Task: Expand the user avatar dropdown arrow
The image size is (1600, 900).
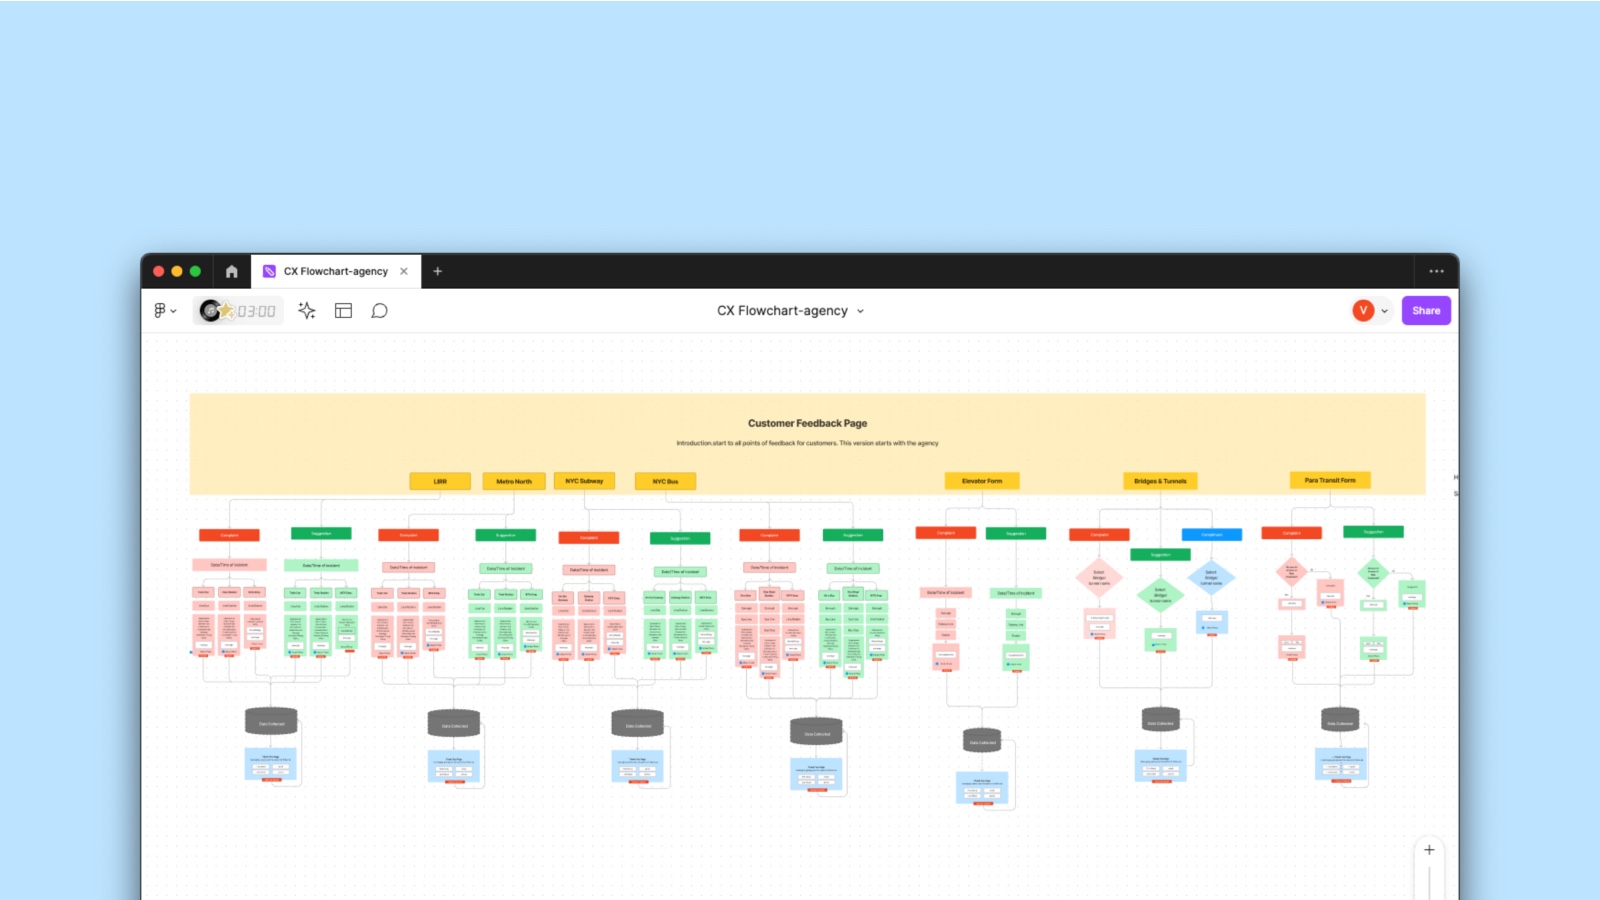Action: (x=1385, y=311)
